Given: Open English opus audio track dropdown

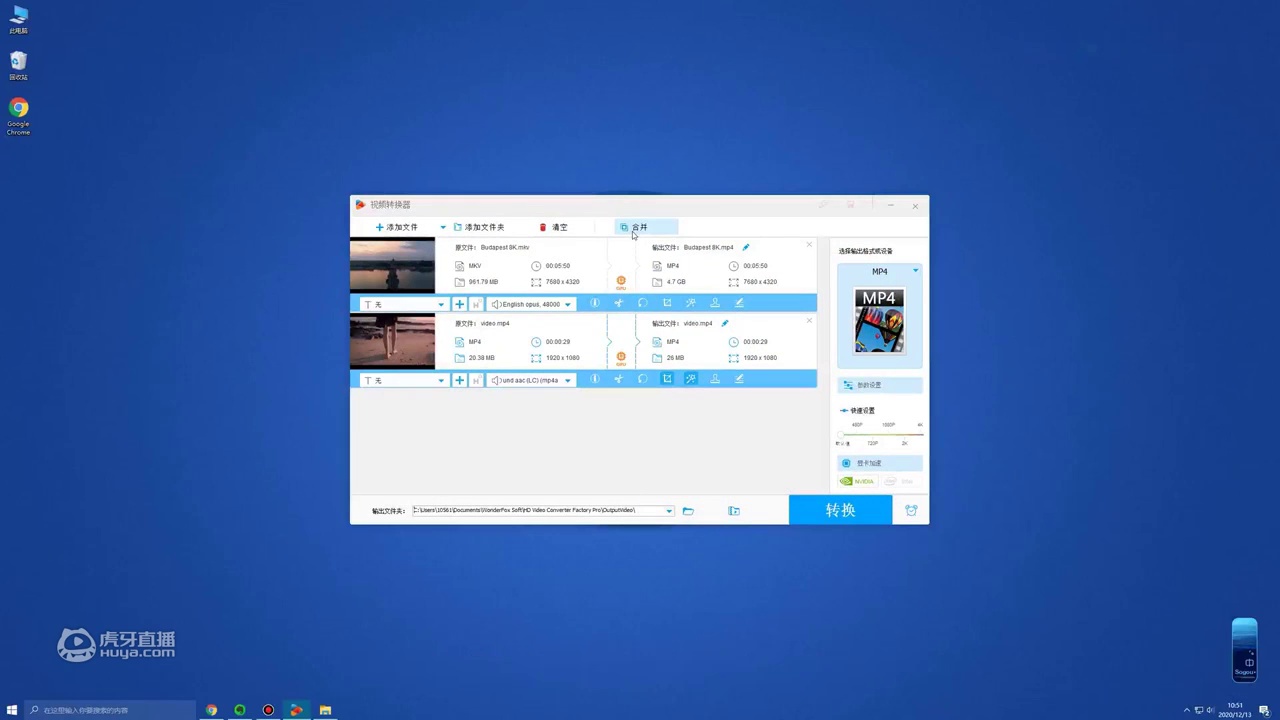Looking at the screenshot, I should click(531, 304).
